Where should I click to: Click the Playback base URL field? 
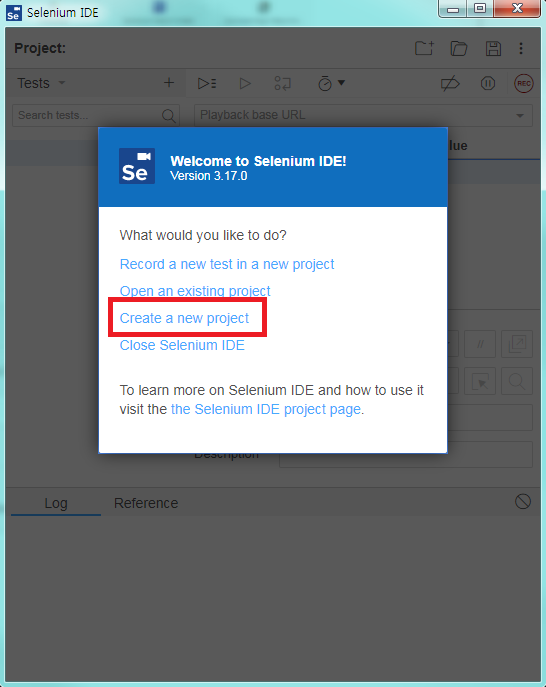(x=363, y=115)
